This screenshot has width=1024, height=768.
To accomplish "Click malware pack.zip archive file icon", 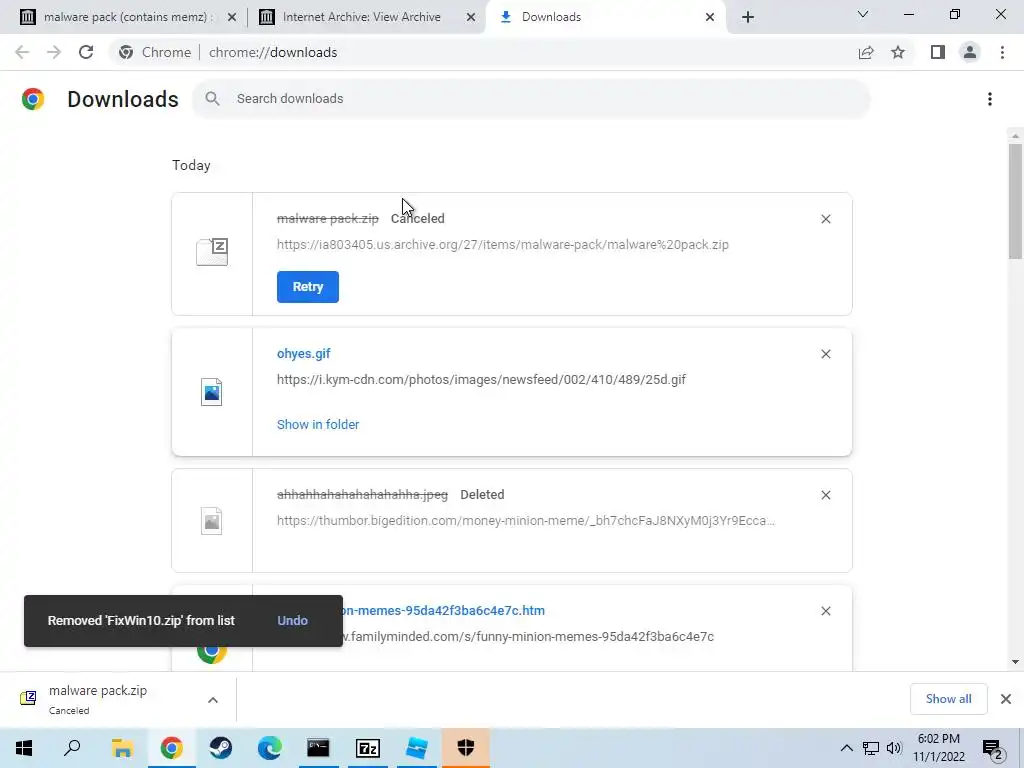I will coord(212,252).
